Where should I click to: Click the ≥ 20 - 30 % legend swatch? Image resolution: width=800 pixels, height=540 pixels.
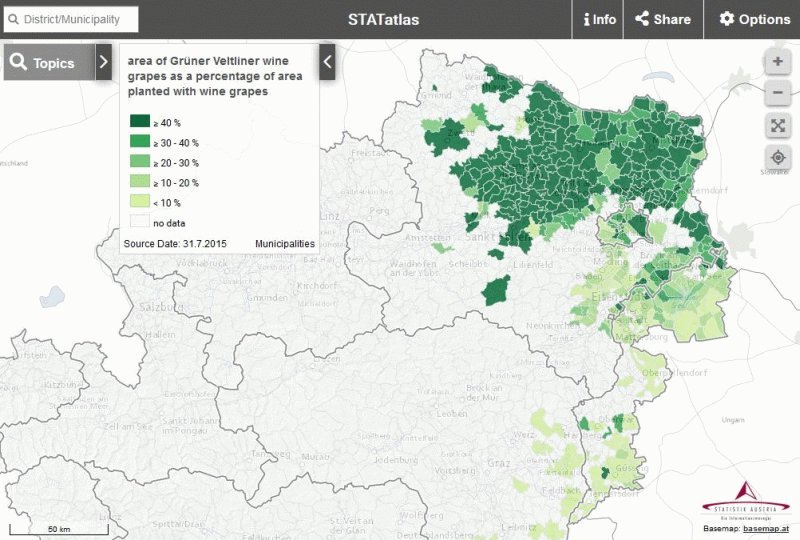tap(138, 162)
